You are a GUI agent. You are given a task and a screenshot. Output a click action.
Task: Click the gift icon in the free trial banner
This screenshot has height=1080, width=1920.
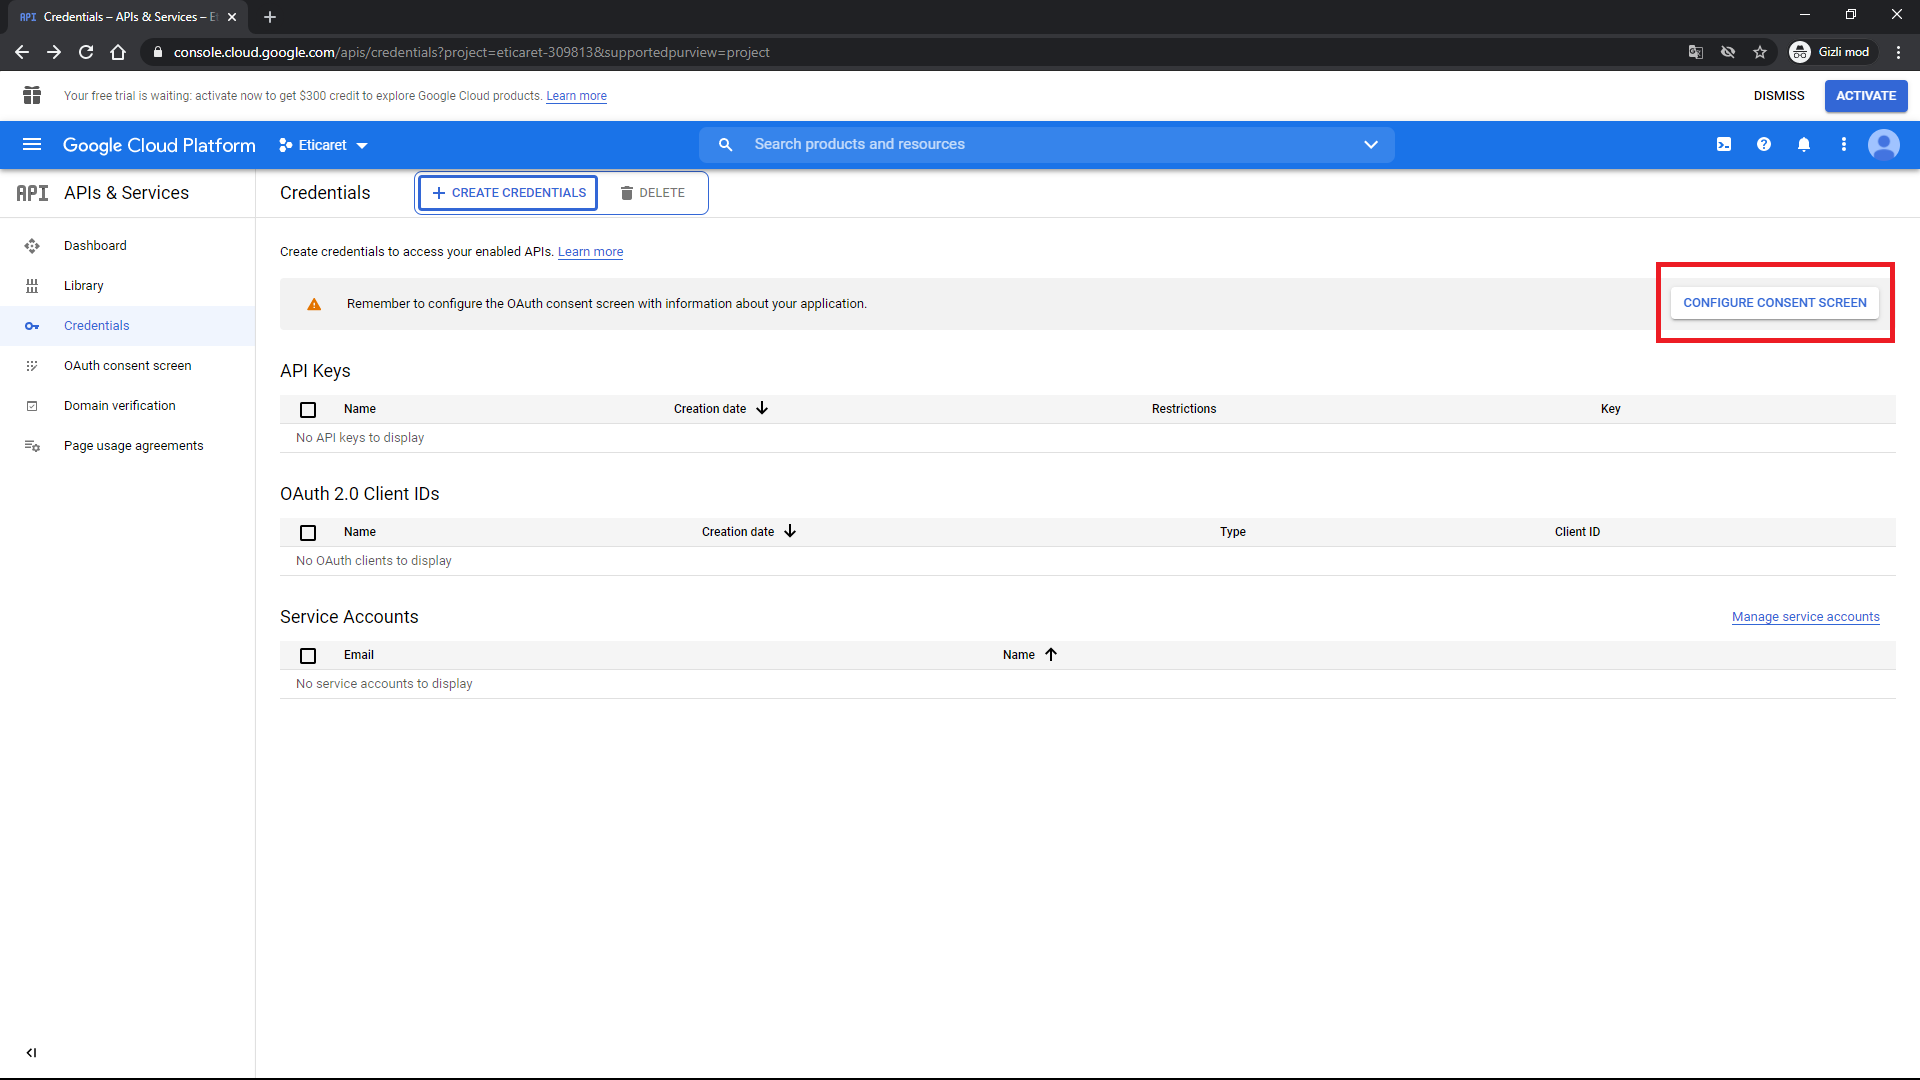(x=32, y=96)
